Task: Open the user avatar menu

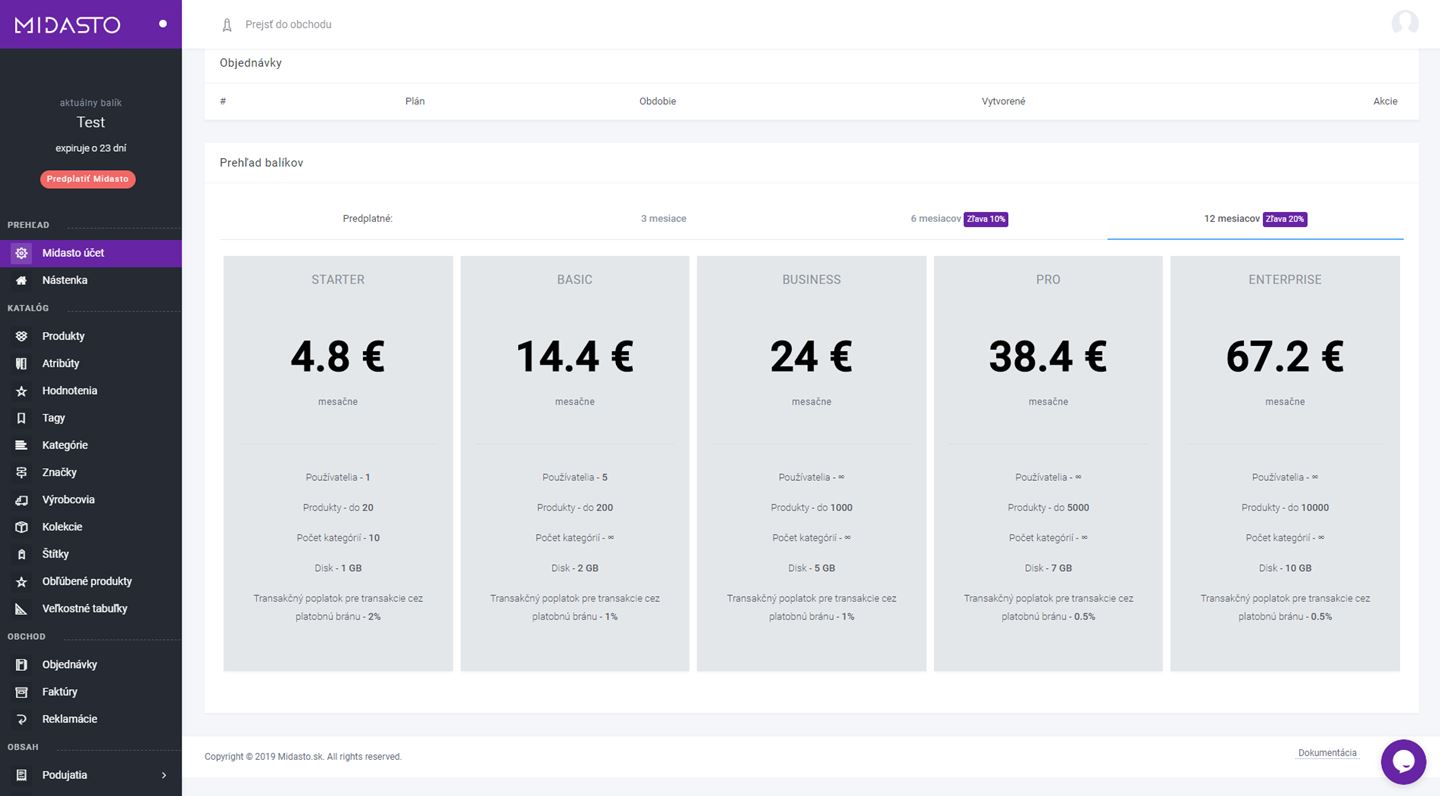Action: pyautogui.click(x=1405, y=23)
